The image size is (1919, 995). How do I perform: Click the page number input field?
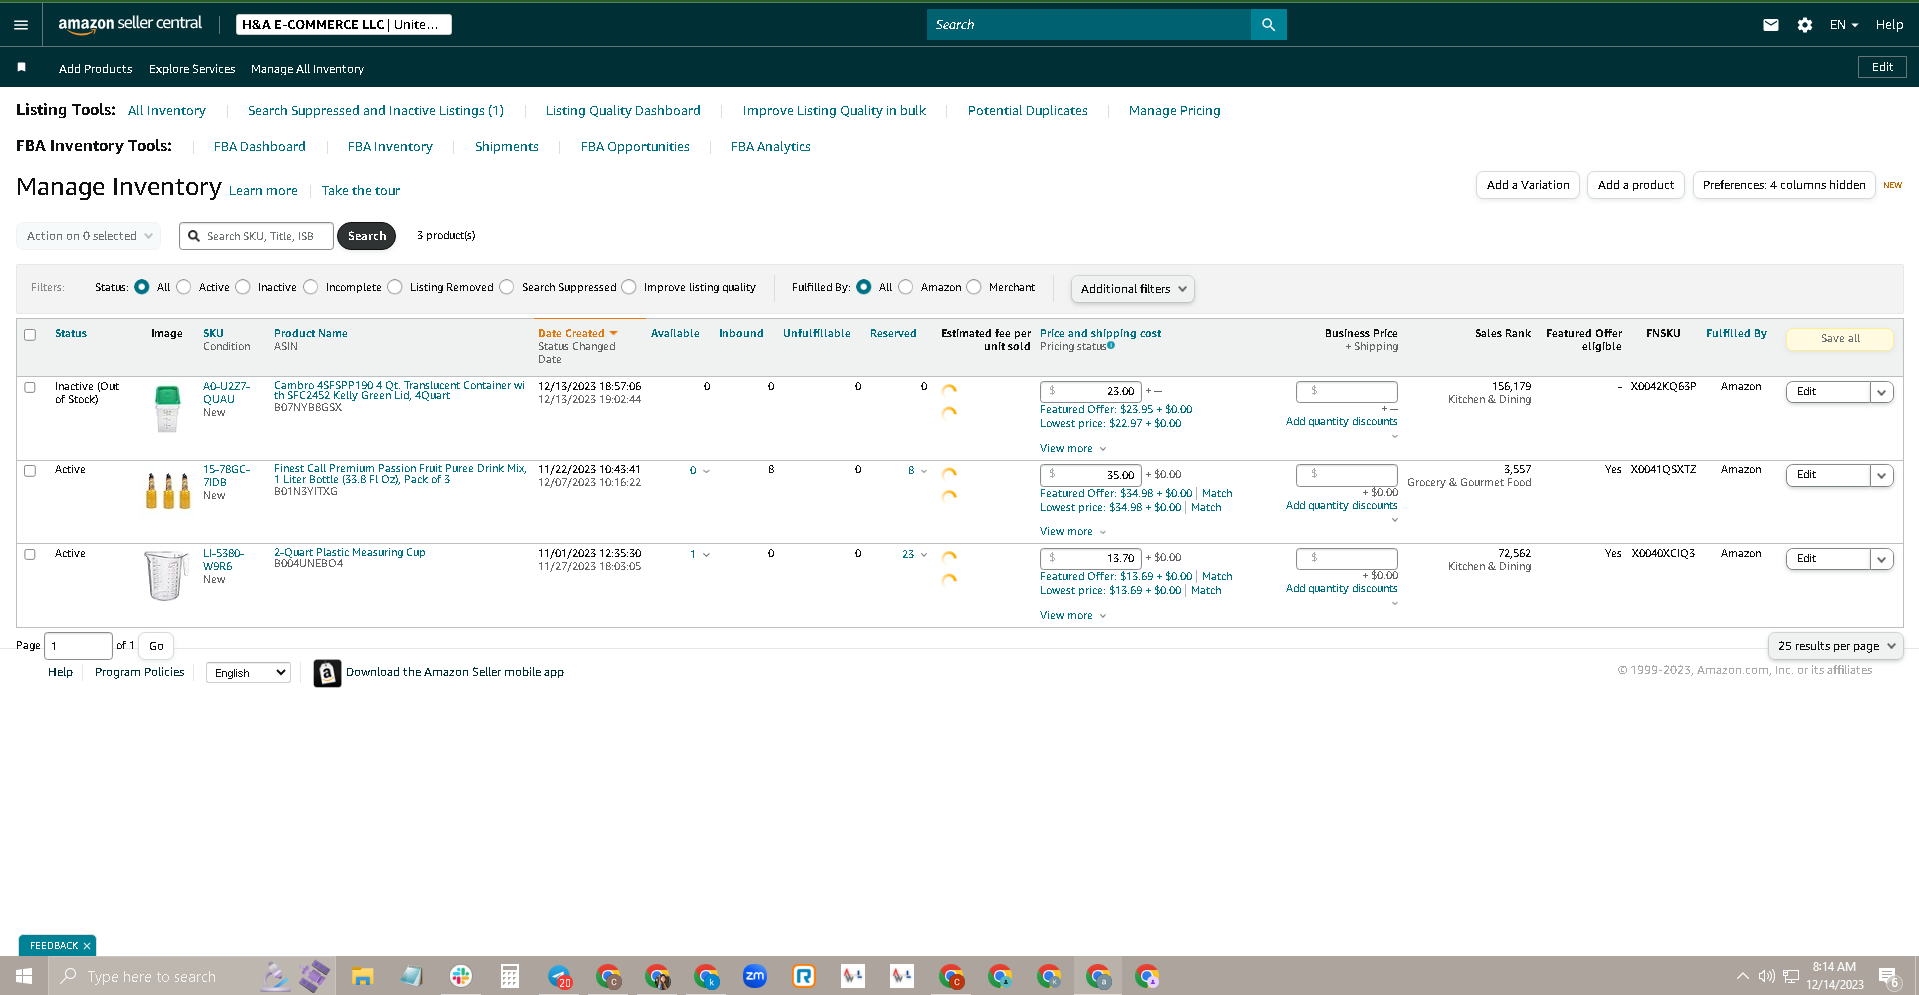[79, 646]
